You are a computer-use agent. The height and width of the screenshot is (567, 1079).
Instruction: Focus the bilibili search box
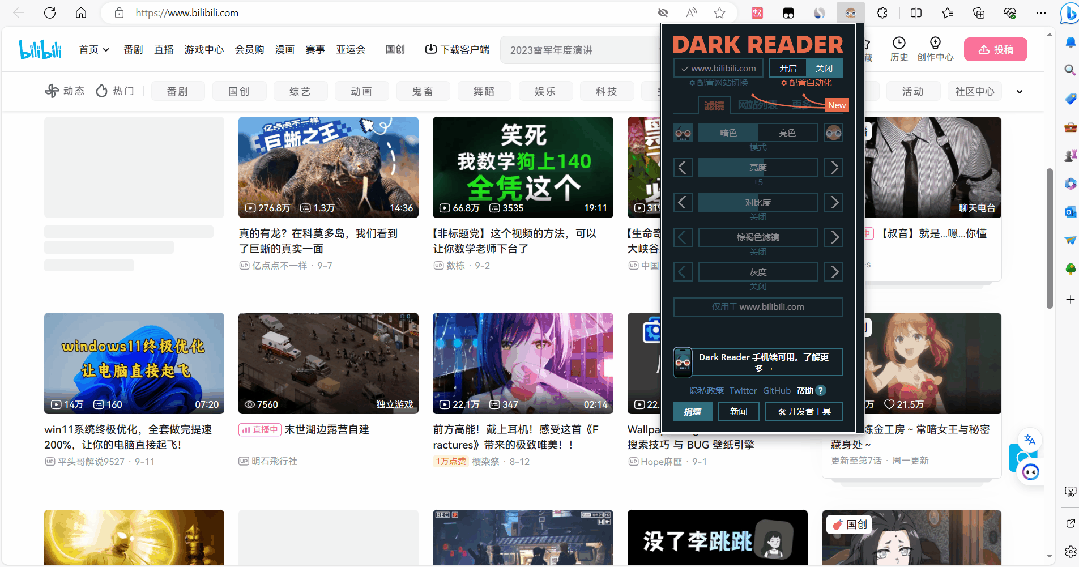581,50
